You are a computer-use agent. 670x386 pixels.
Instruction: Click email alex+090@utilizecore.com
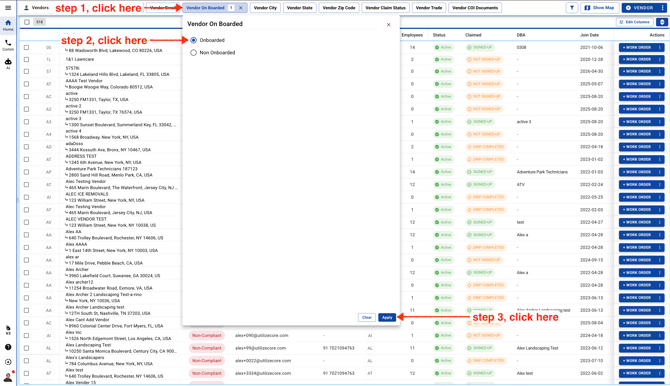coord(262,336)
